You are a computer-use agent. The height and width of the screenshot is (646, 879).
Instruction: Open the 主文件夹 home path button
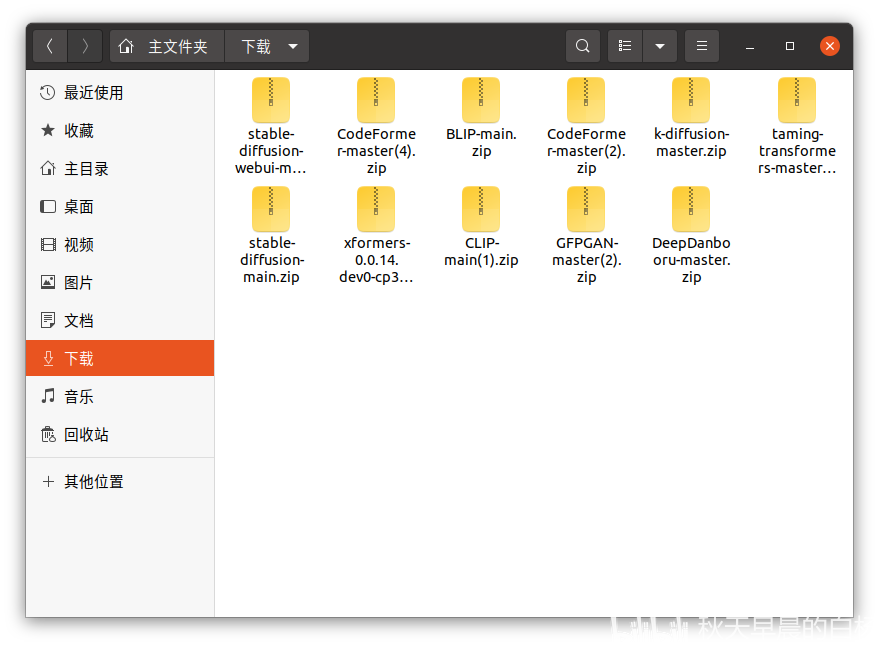[166, 46]
